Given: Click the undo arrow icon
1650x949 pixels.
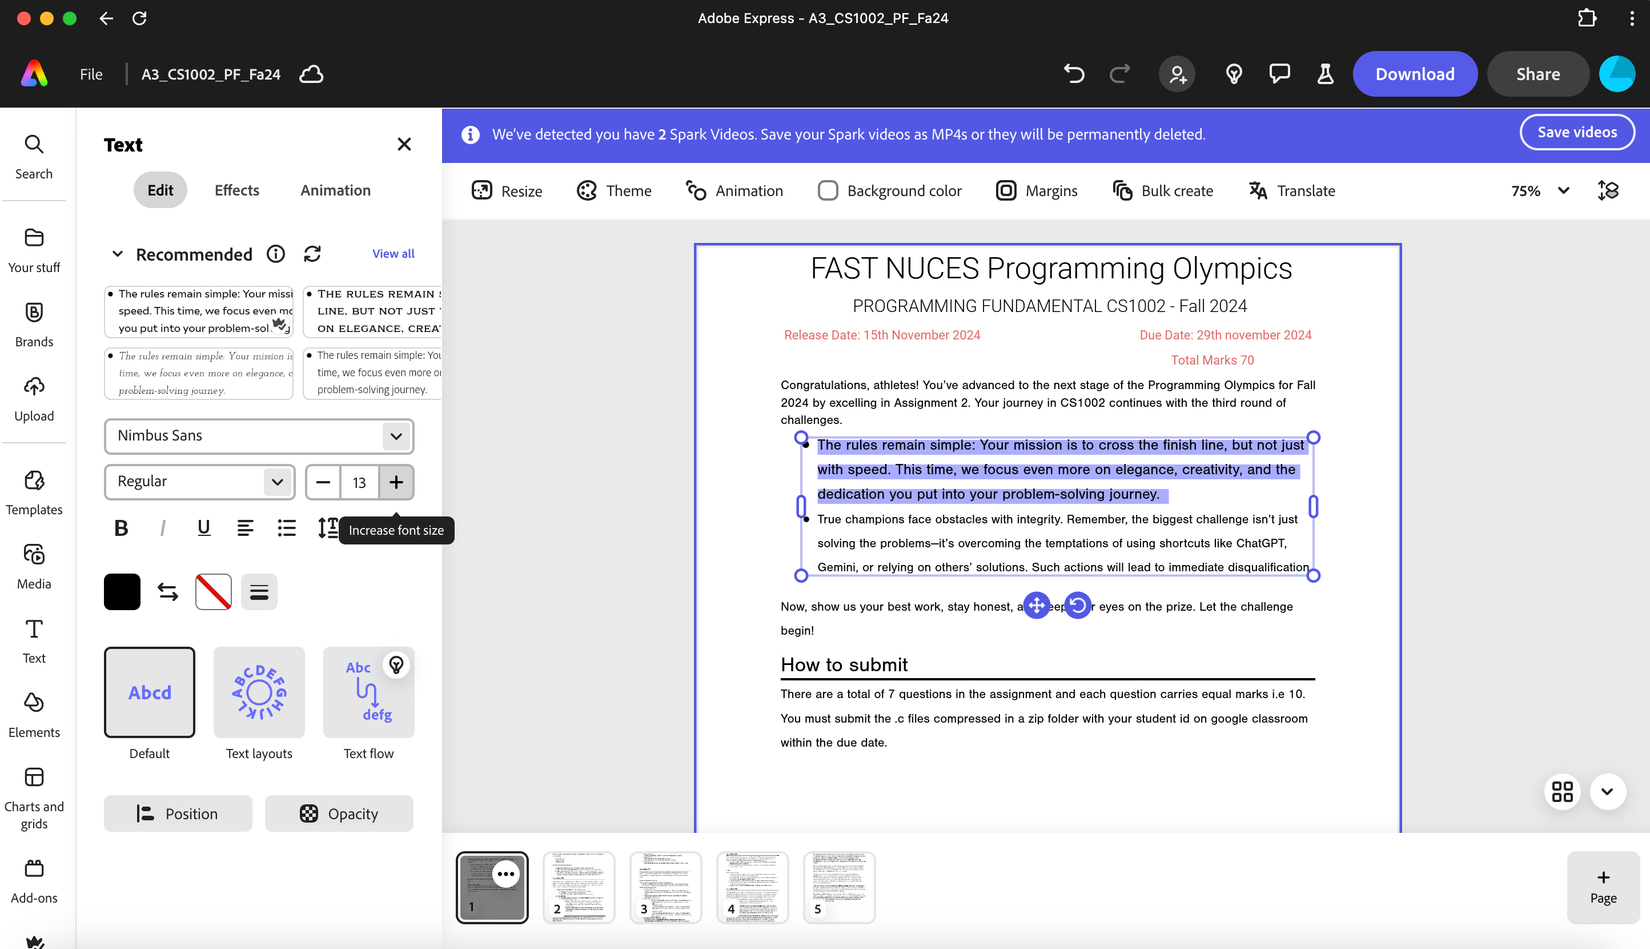Looking at the screenshot, I should pos(1074,74).
